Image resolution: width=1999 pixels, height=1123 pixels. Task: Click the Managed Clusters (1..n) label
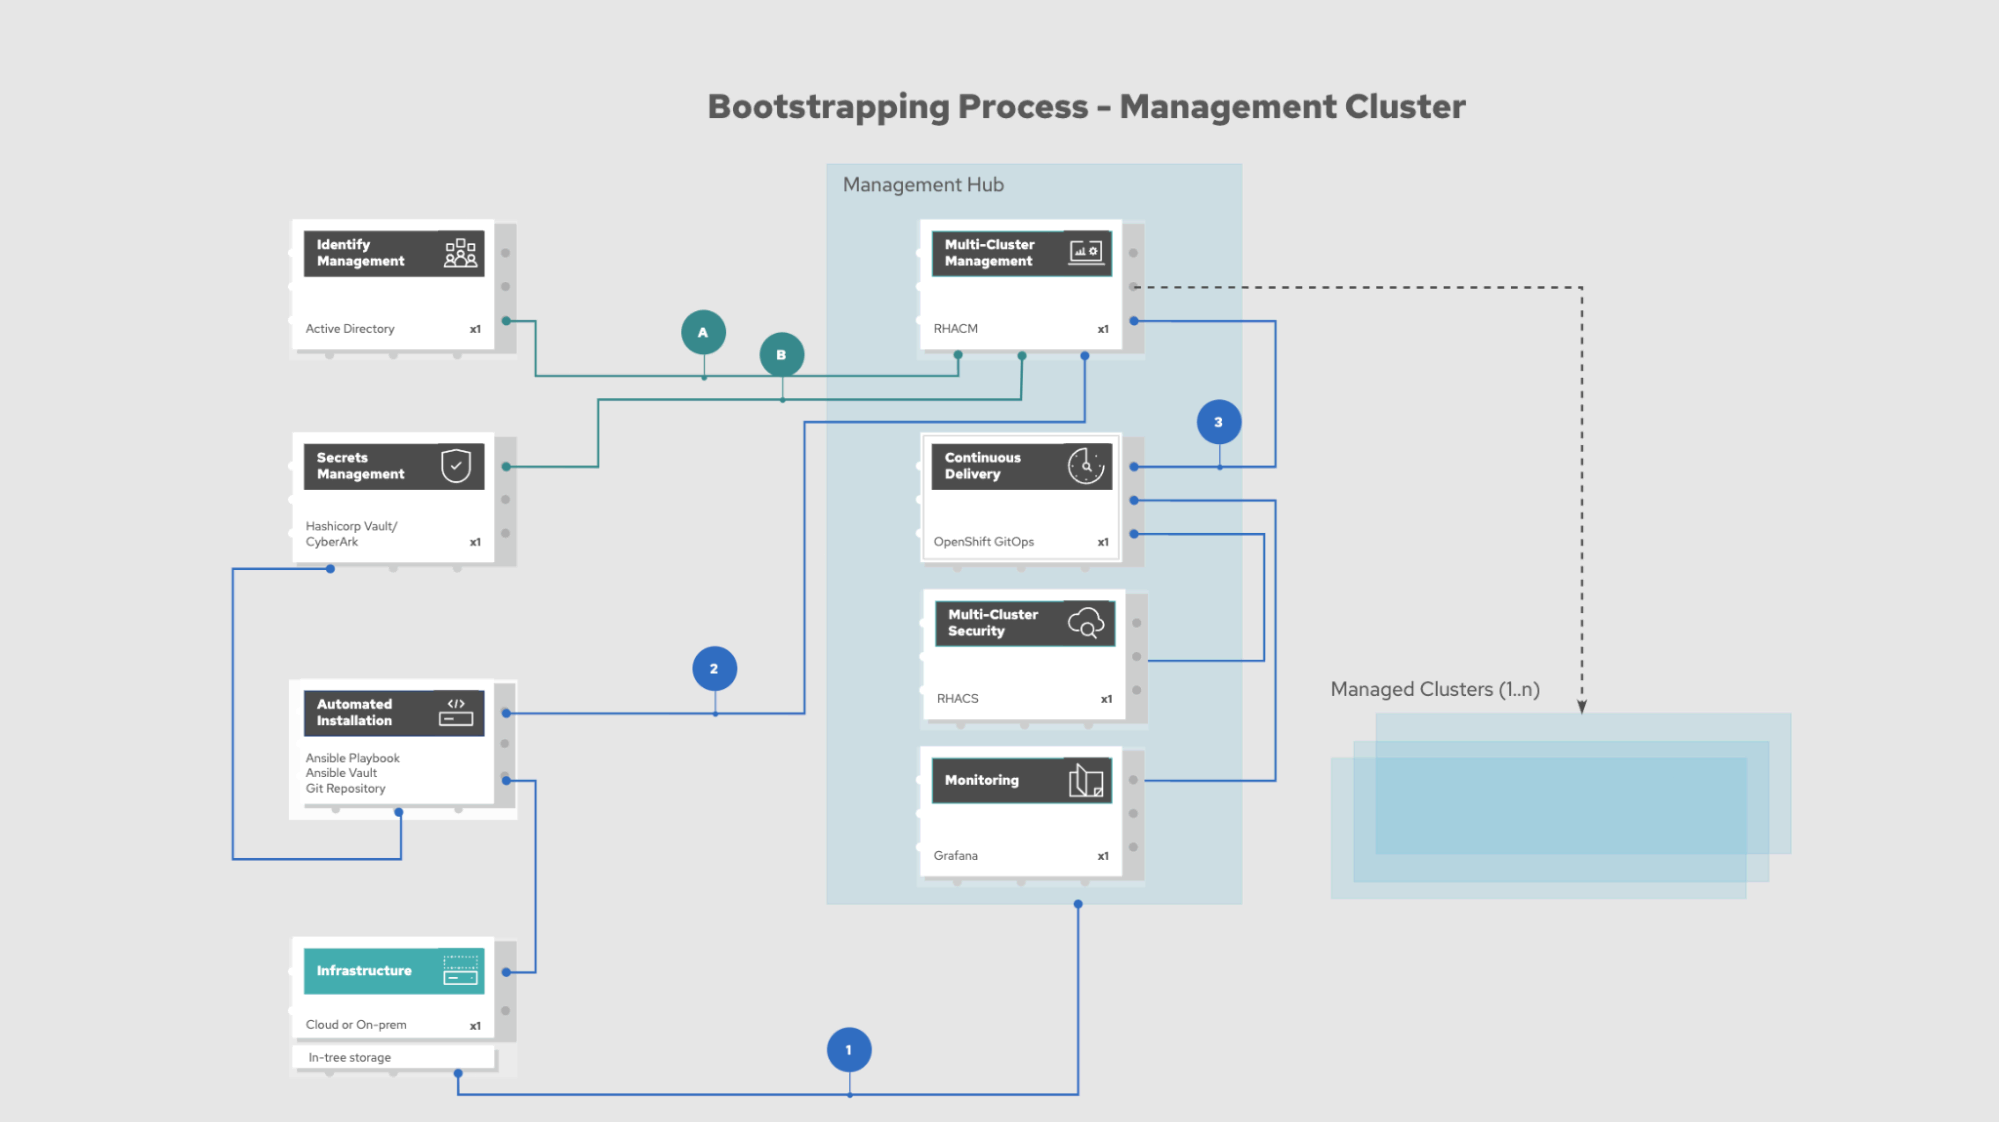(1434, 689)
